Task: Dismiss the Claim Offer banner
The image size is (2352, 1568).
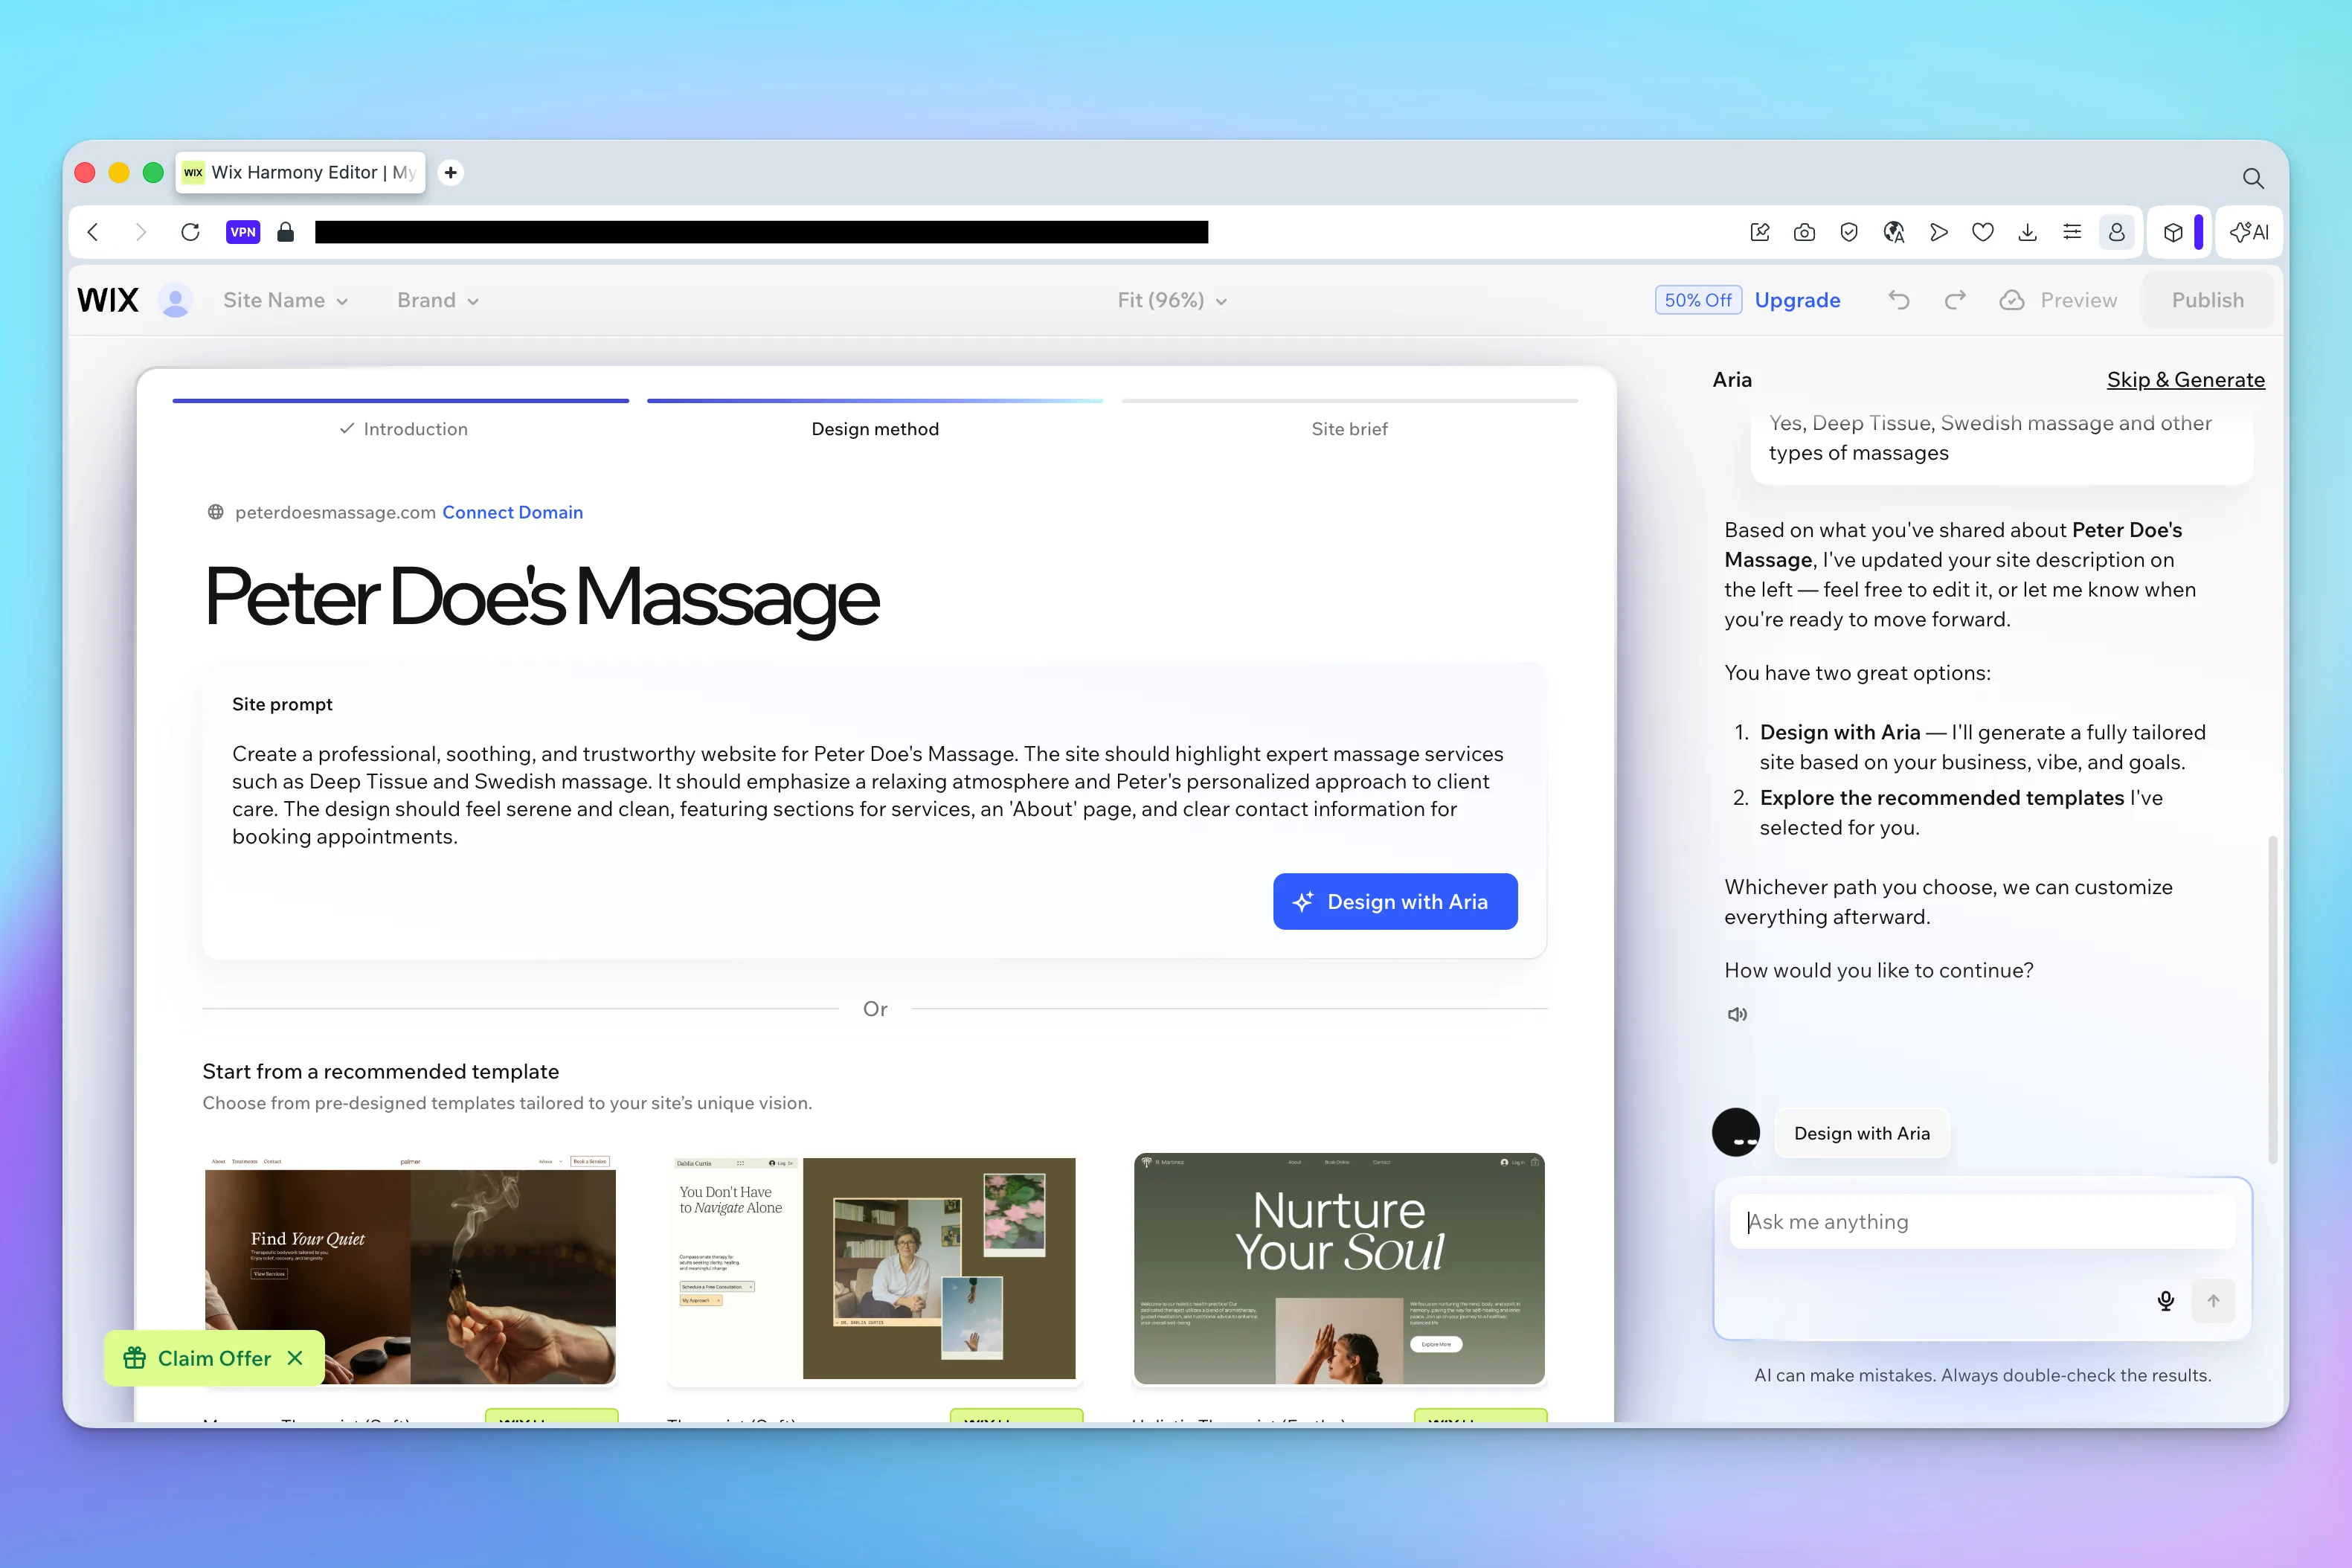Action: point(295,1358)
